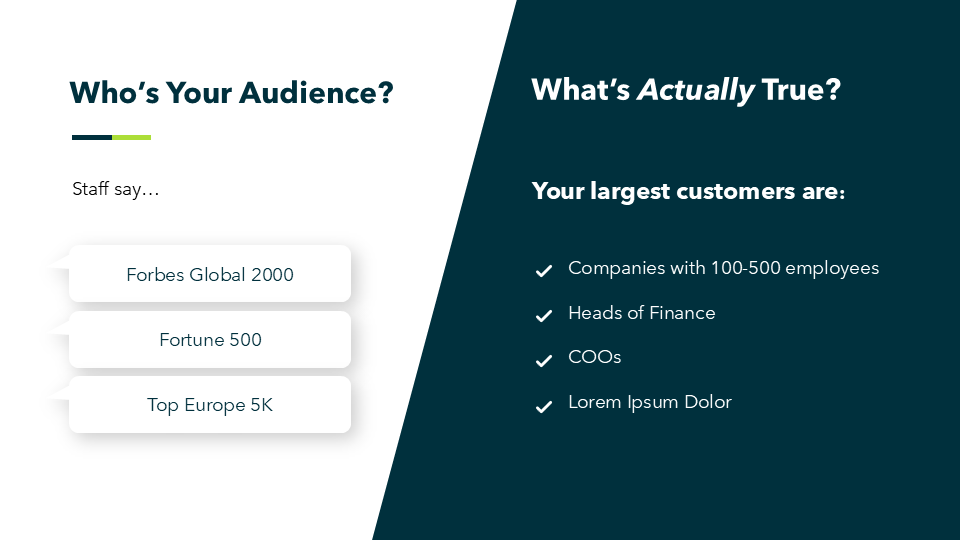
Task: Select the Forbes Global 2000 speech bubble
Action: tap(210, 274)
